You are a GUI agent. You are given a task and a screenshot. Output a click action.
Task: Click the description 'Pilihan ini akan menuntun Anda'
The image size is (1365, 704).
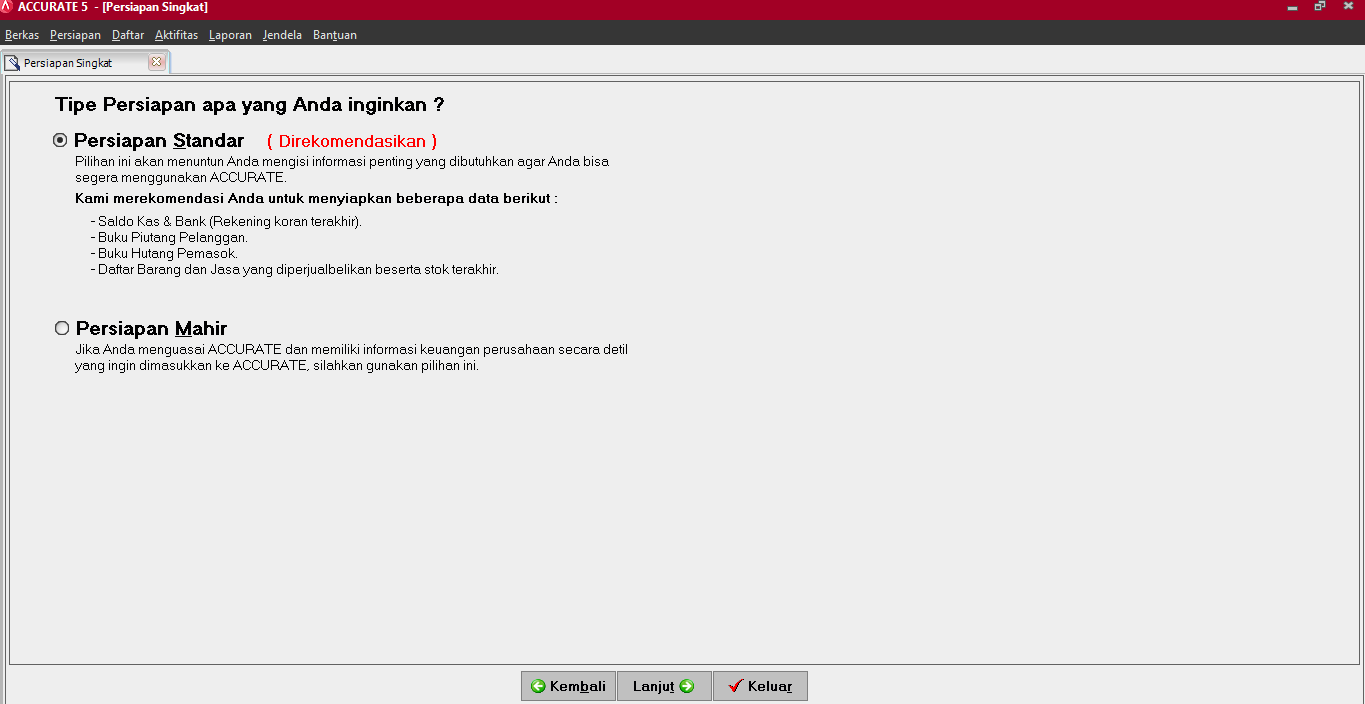tap(342, 169)
